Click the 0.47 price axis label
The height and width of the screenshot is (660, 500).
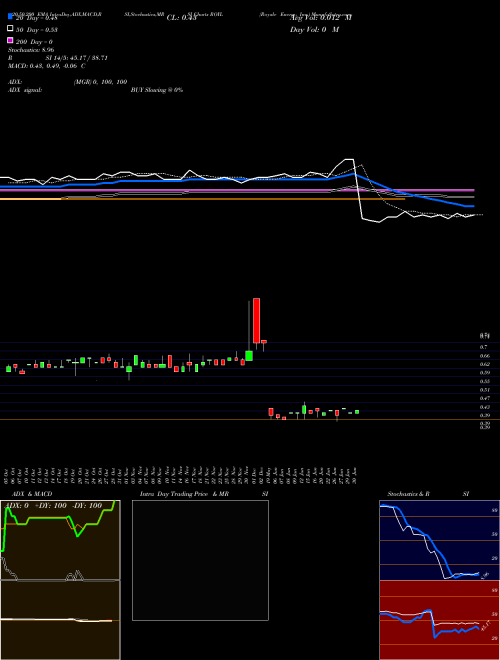coord(485,398)
